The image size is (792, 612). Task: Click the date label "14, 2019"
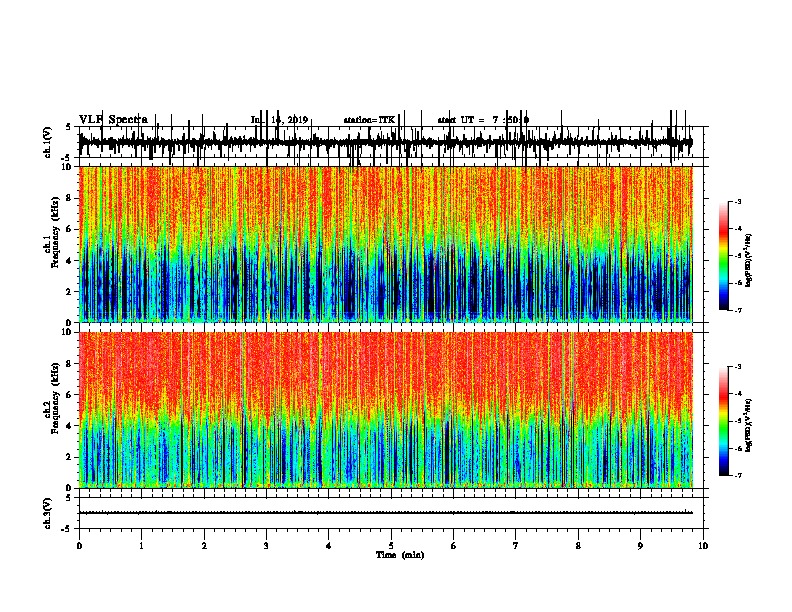(289, 120)
